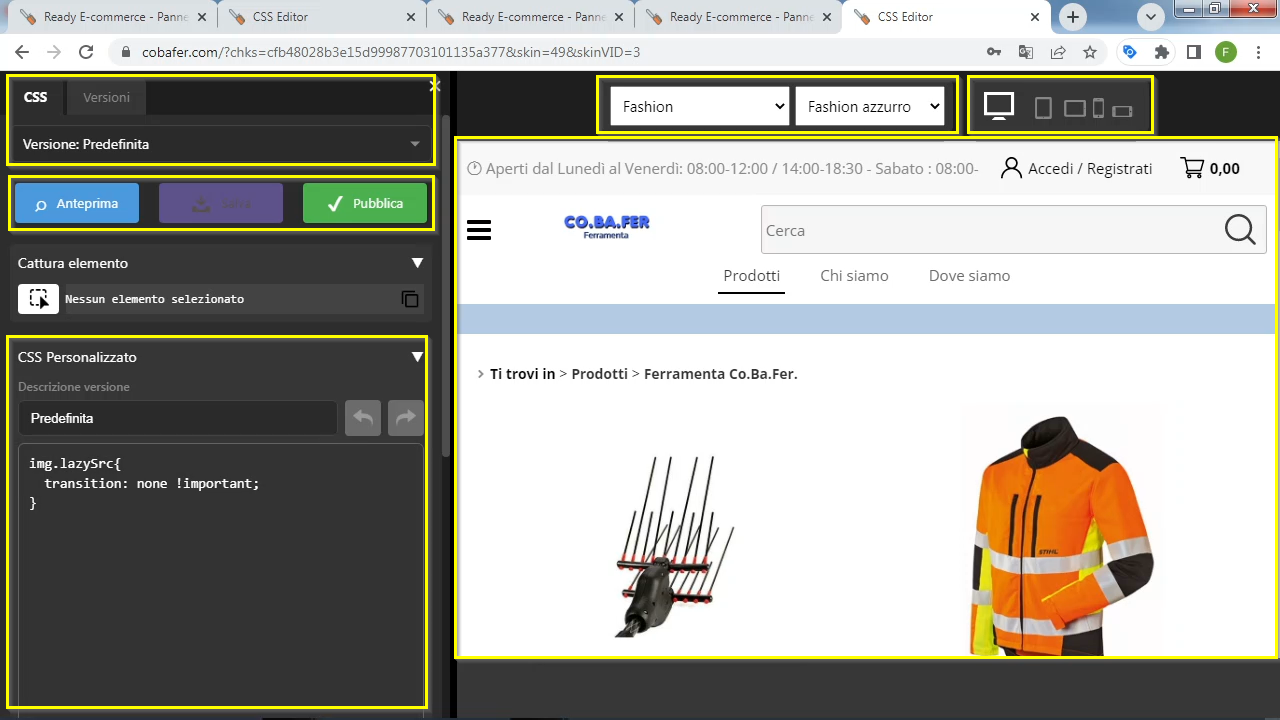
Task: Click the green Pubblica button
Action: (365, 203)
